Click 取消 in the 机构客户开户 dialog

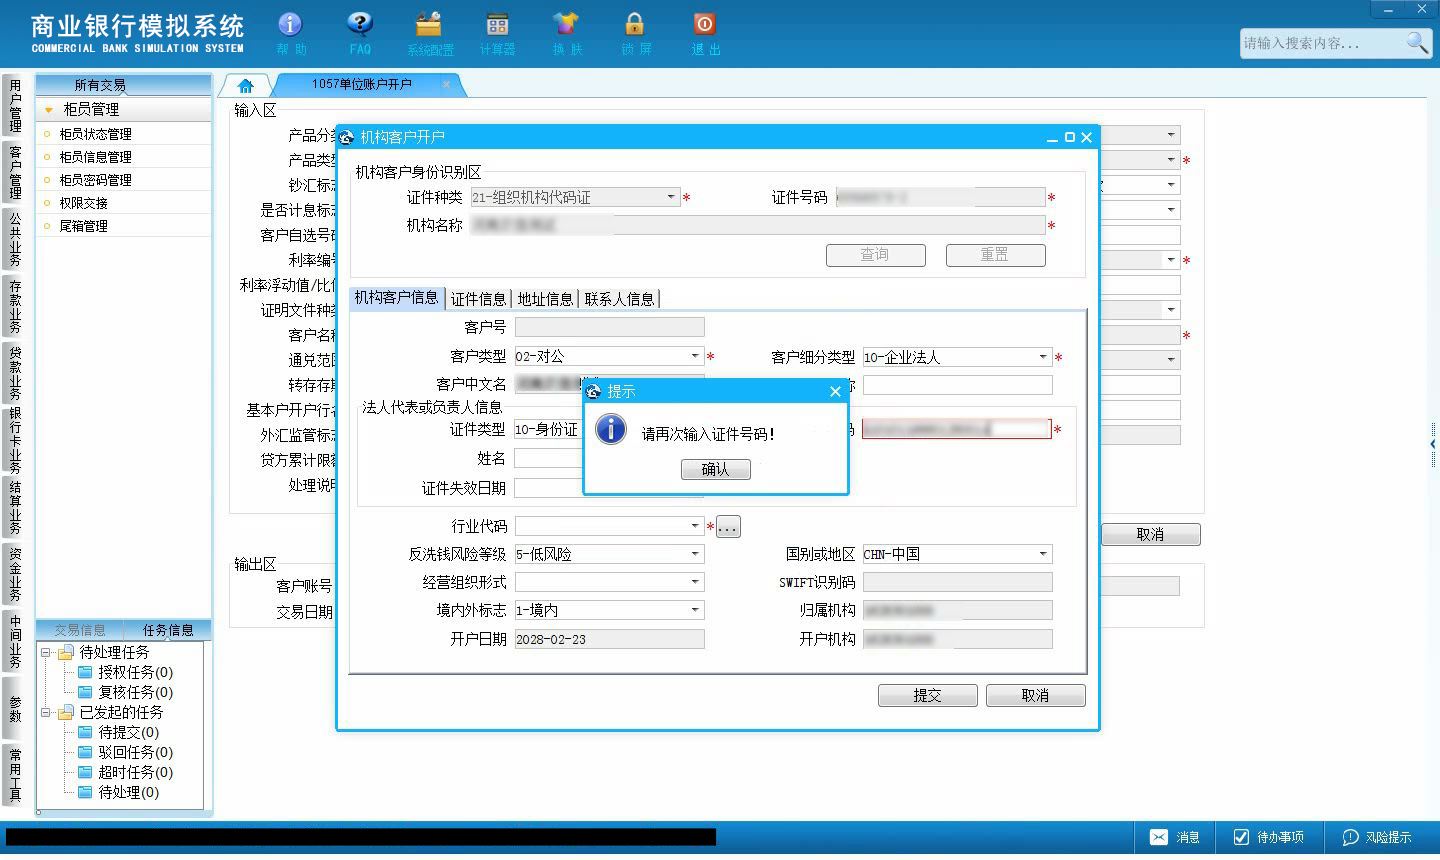(1036, 695)
